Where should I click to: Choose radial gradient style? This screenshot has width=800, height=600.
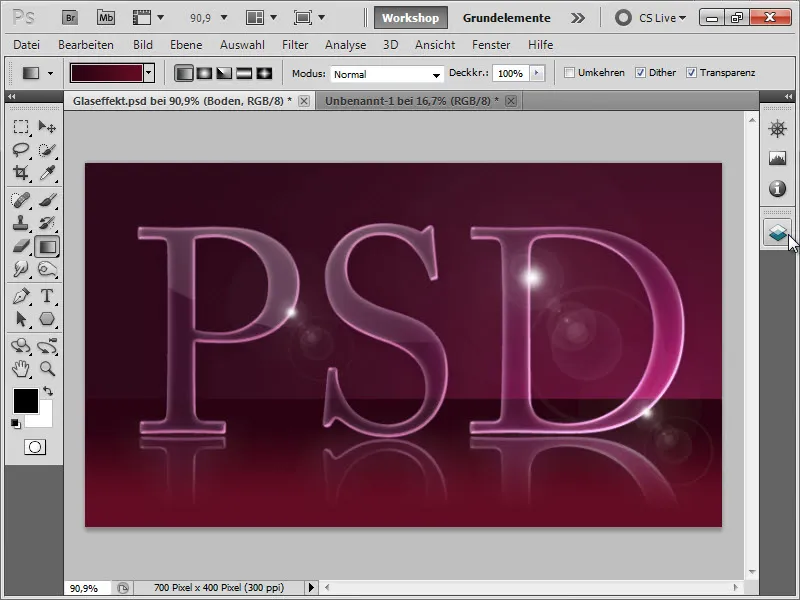pos(204,73)
